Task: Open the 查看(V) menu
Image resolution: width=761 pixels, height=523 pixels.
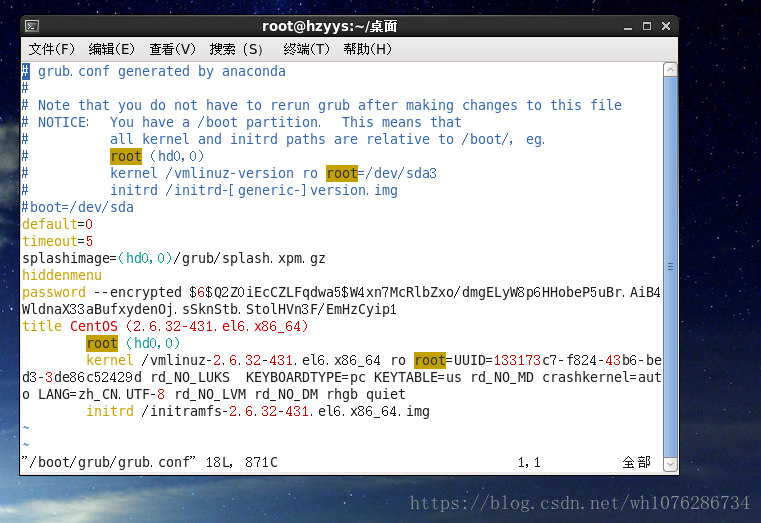Action: [x=172, y=49]
